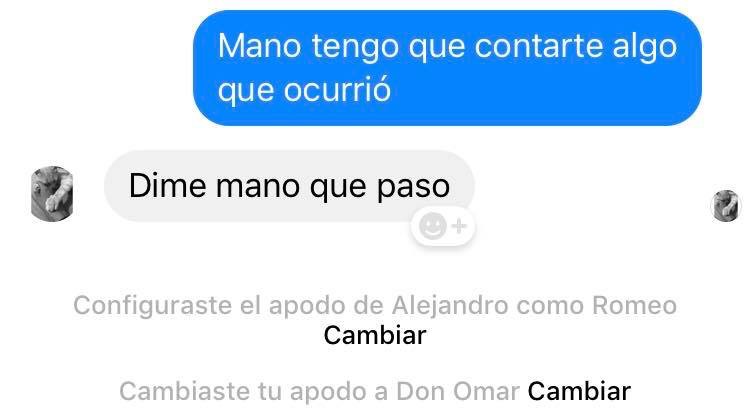Click the nickname "Romeo" in the notice
Screen dimensions: 750x416
(634, 306)
